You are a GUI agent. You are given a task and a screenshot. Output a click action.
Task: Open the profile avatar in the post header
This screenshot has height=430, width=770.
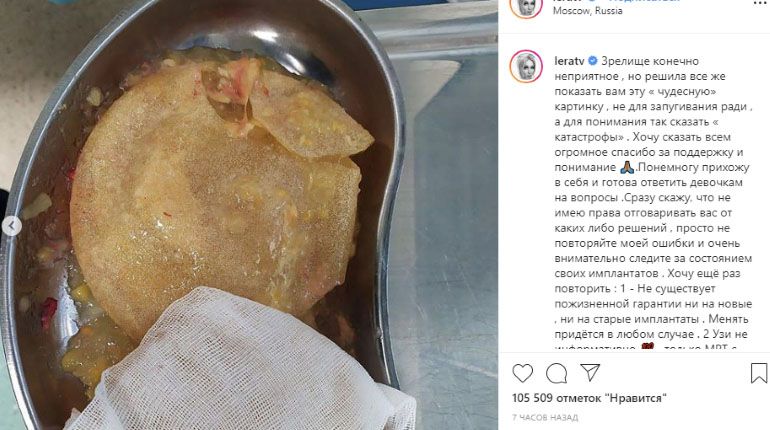pyautogui.click(x=526, y=6)
